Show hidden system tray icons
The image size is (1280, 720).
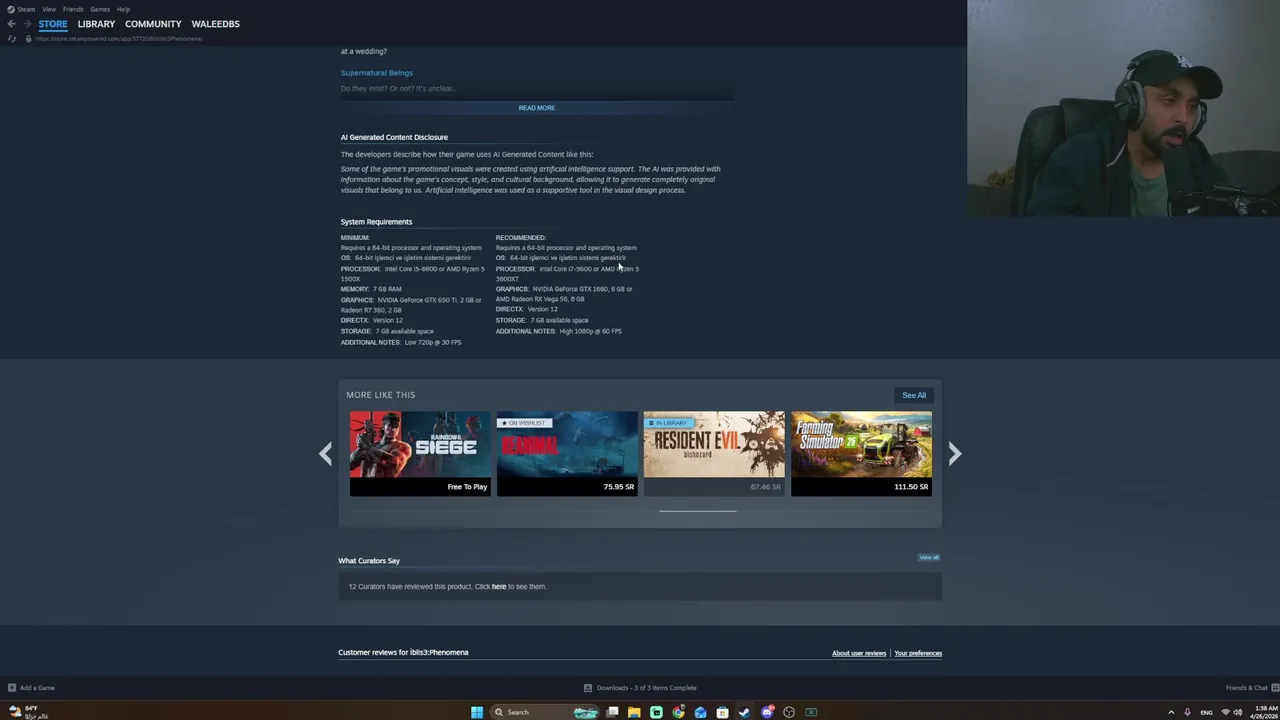(1171, 712)
